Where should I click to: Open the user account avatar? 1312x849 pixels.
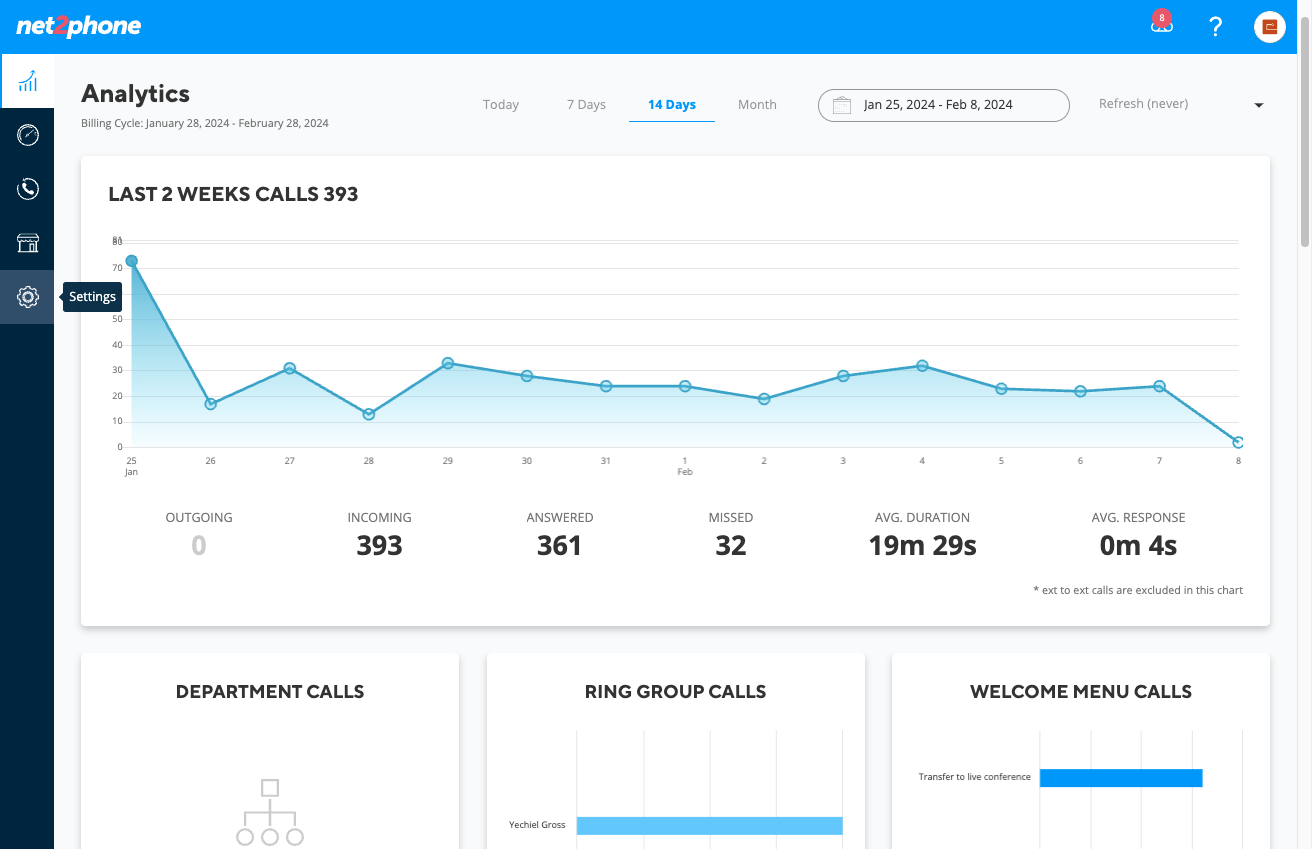(x=1270, y=27)
